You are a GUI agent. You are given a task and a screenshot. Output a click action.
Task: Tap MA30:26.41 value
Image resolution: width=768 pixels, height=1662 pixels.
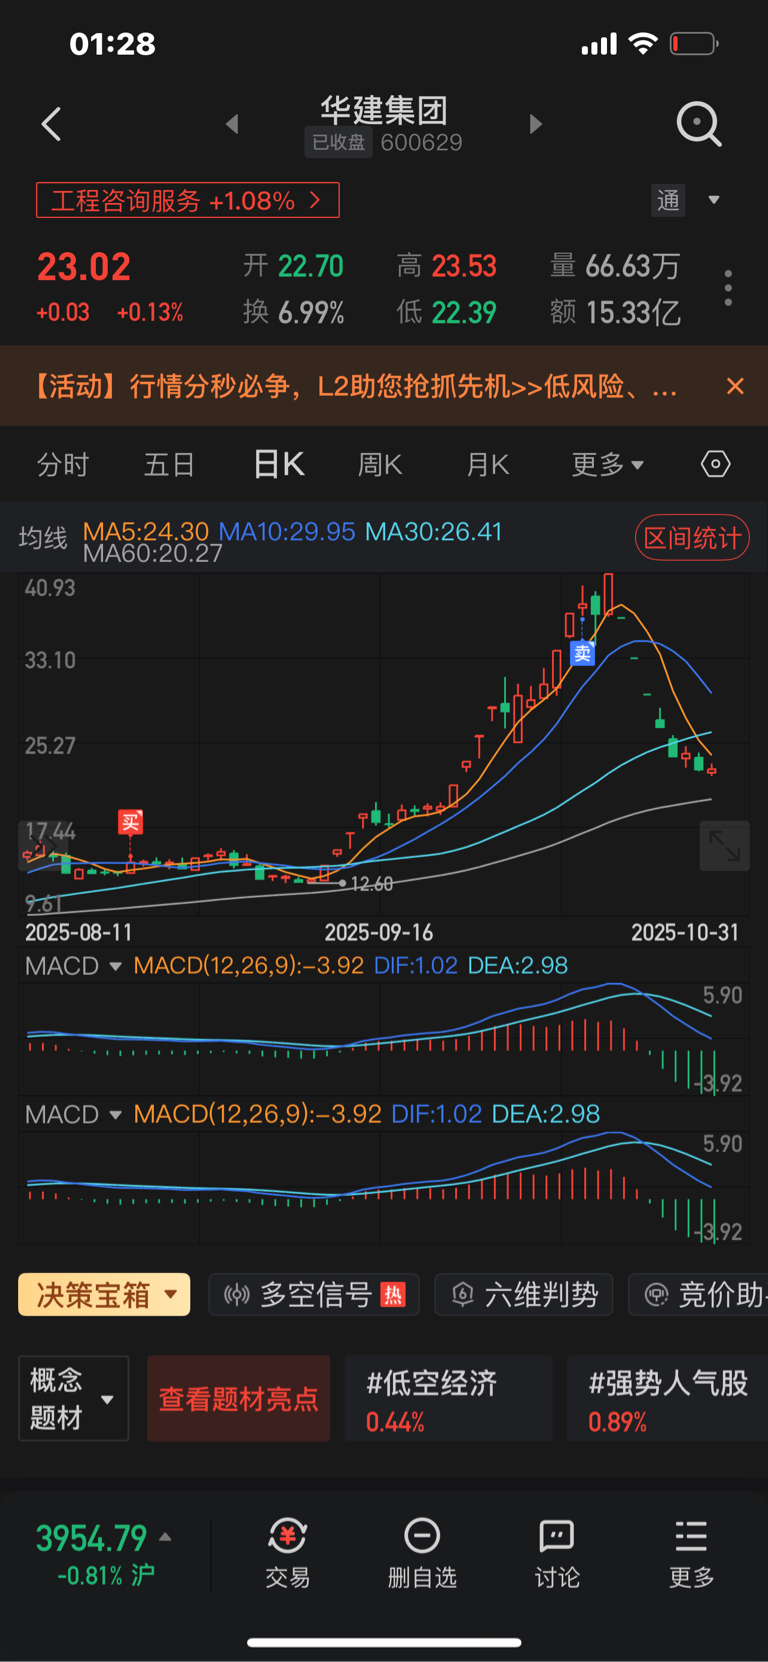click(433, 532)
